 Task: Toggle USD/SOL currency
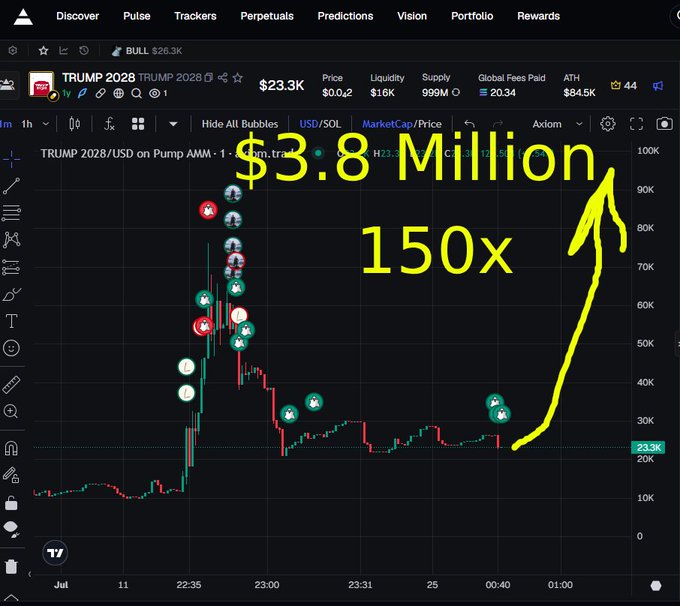(320, 124)
